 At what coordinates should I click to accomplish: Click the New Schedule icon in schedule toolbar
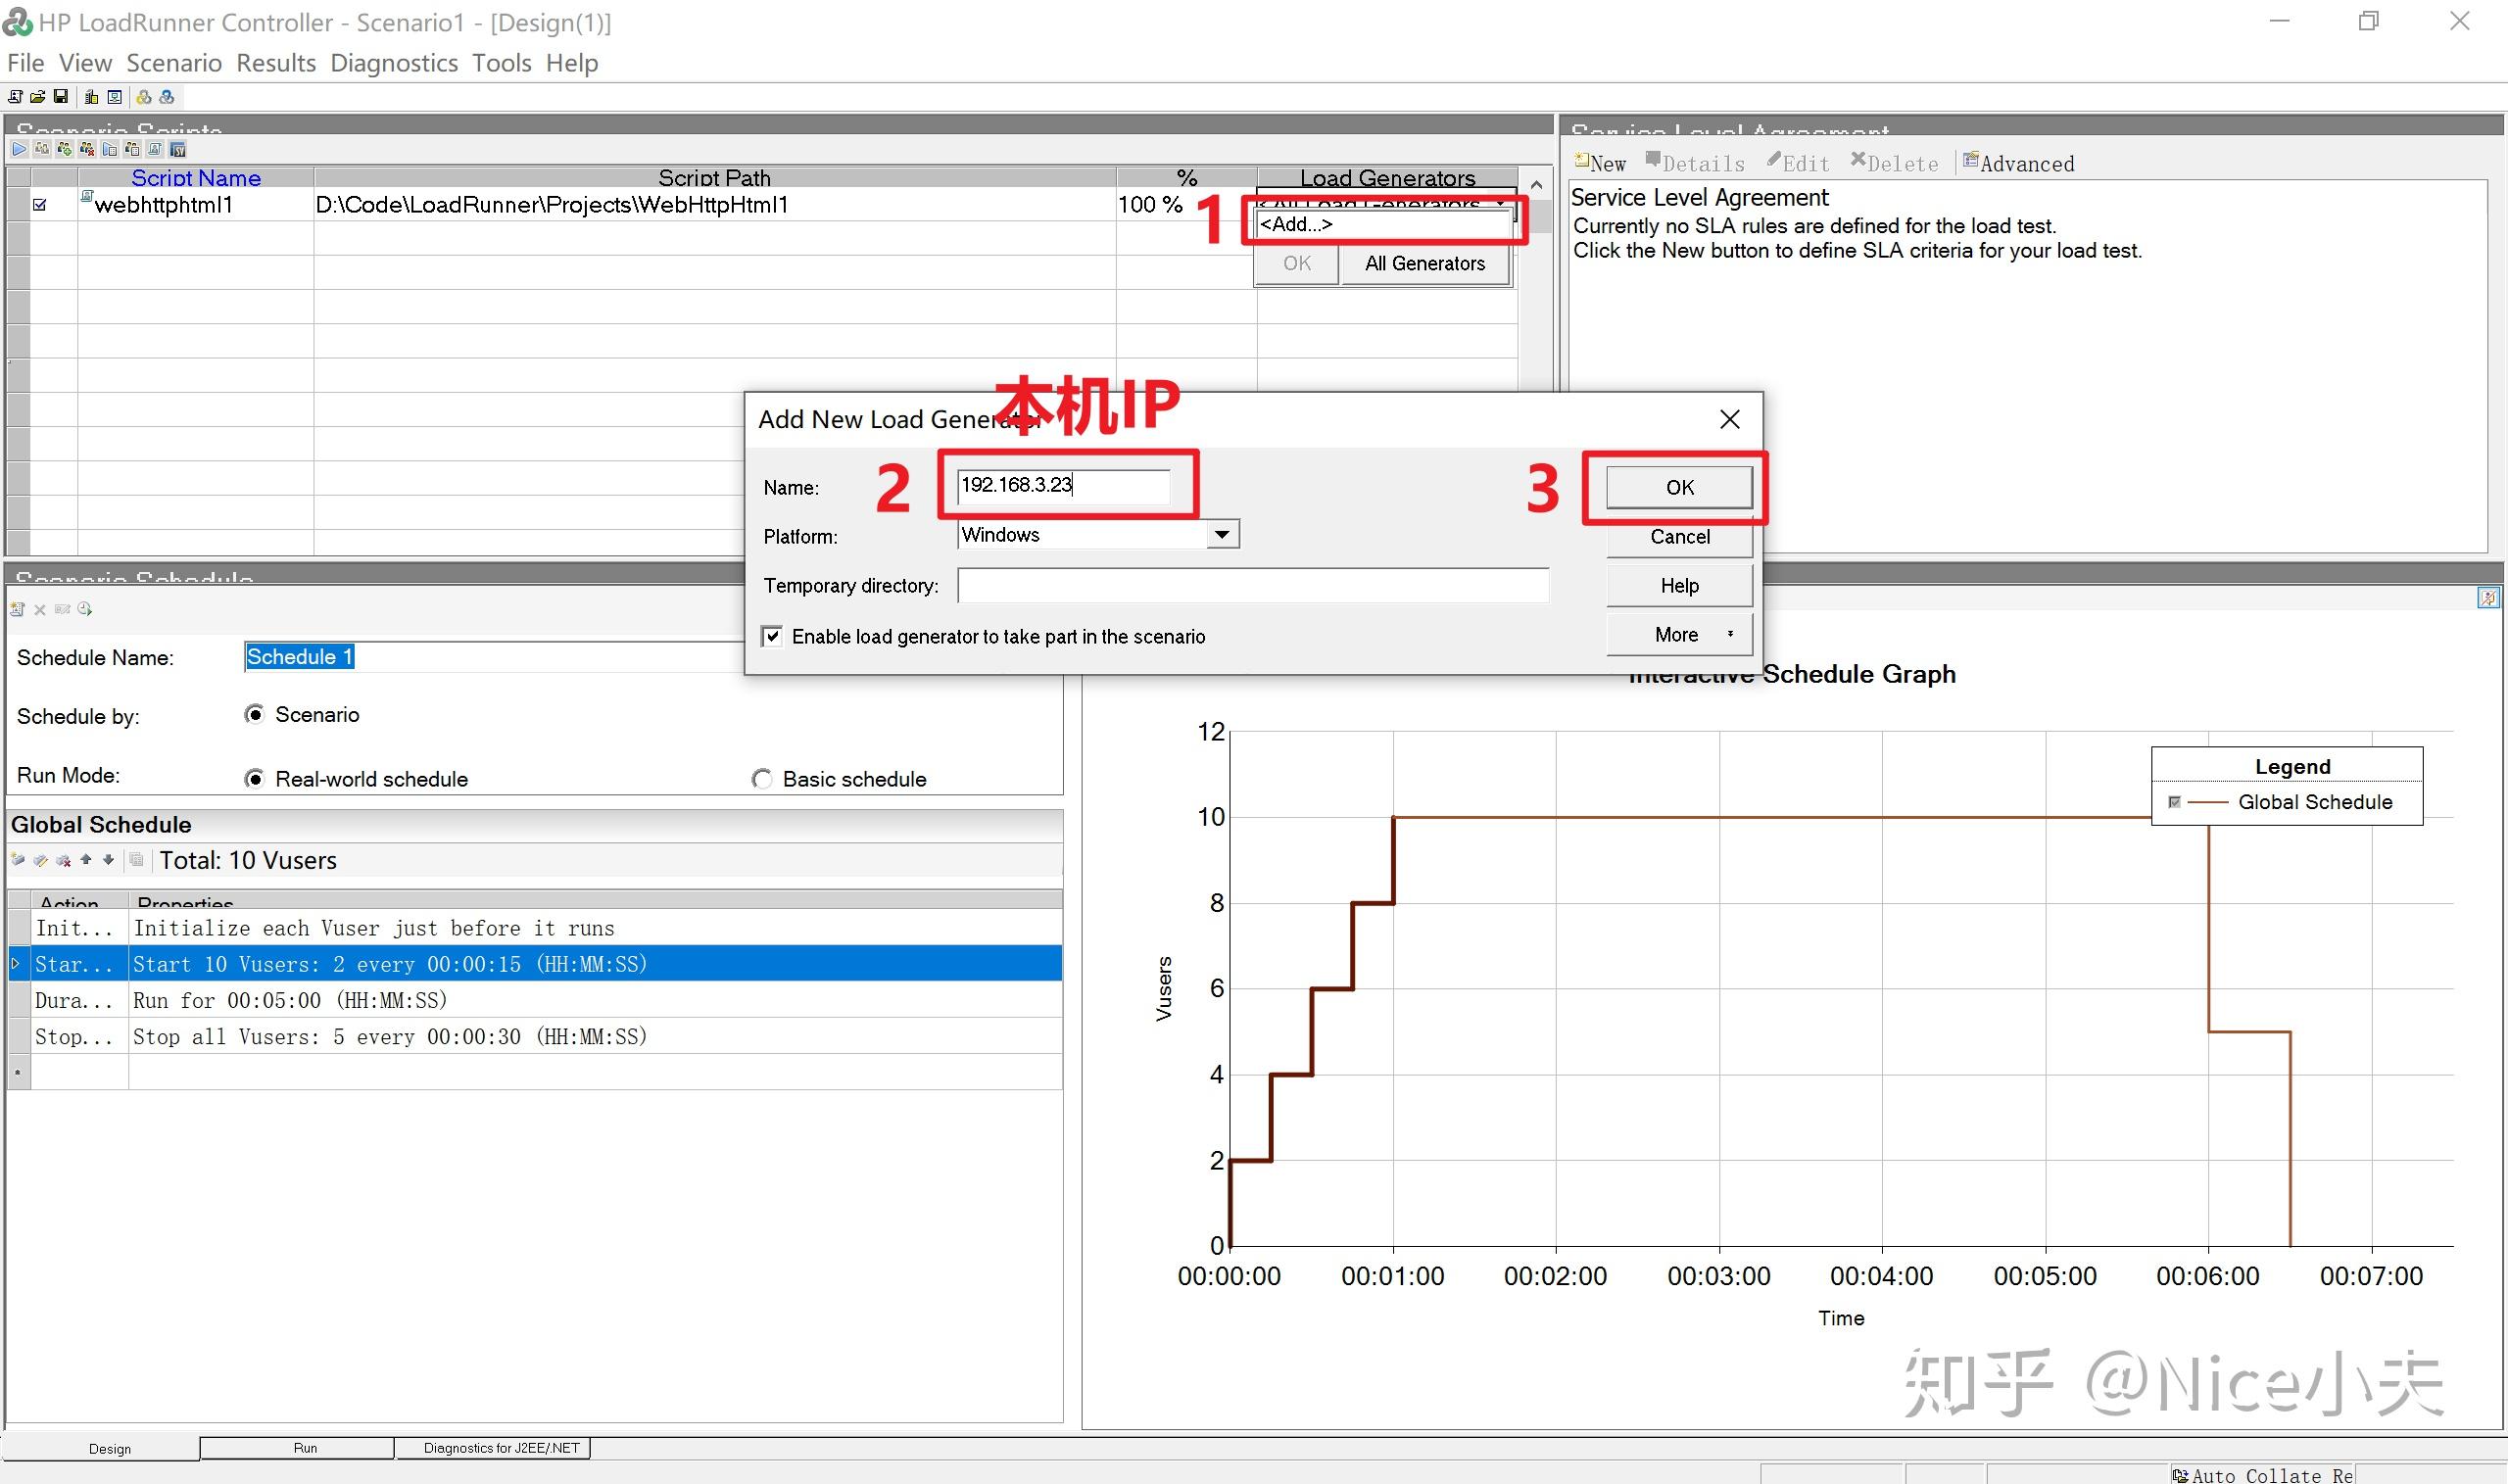17,609
